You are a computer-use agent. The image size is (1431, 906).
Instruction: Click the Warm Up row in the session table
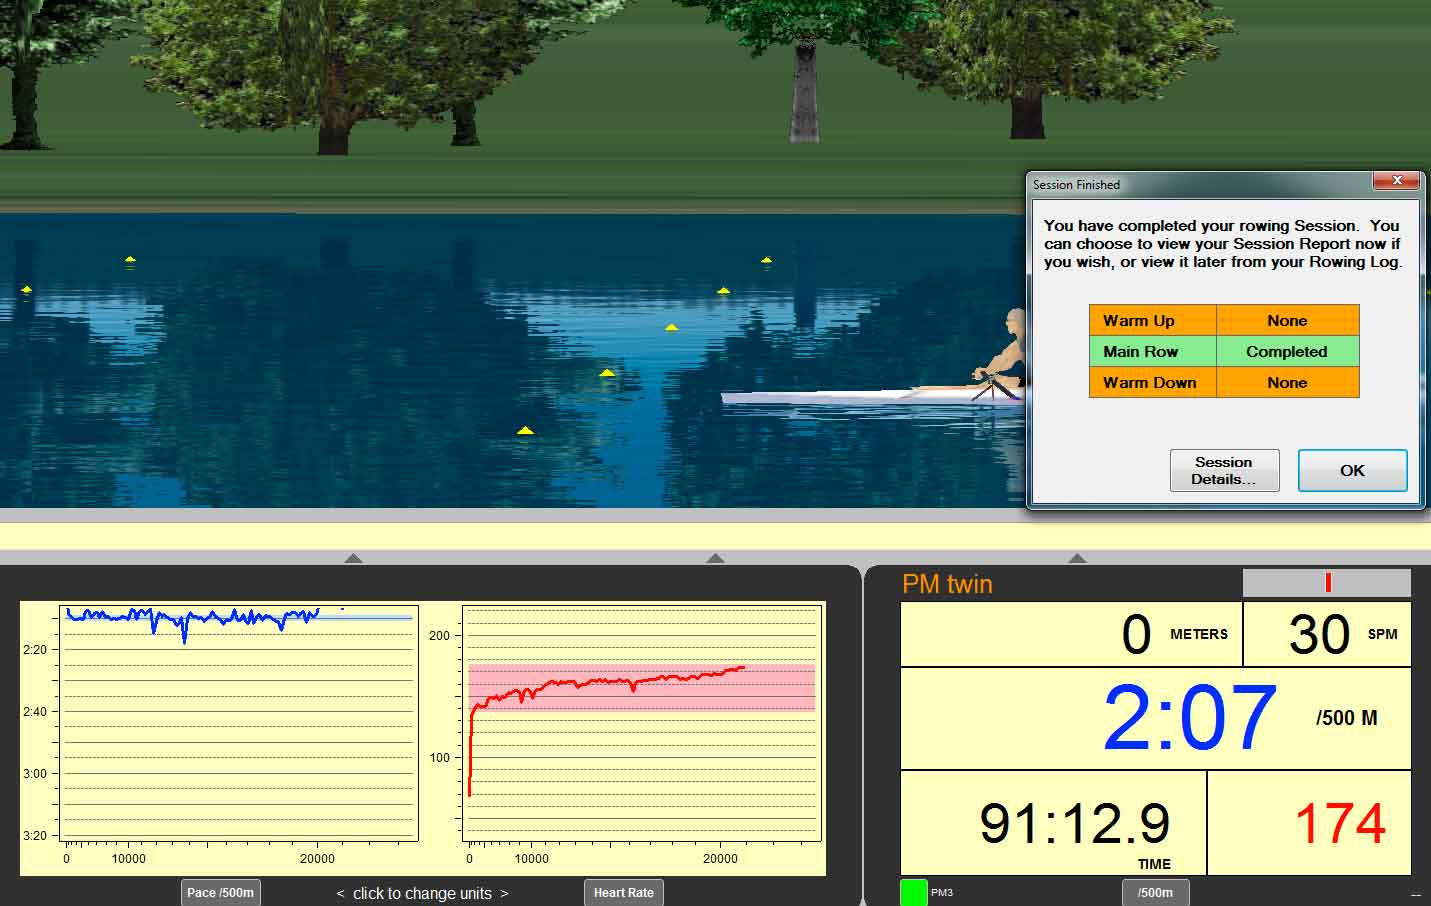pos(1152,320)
